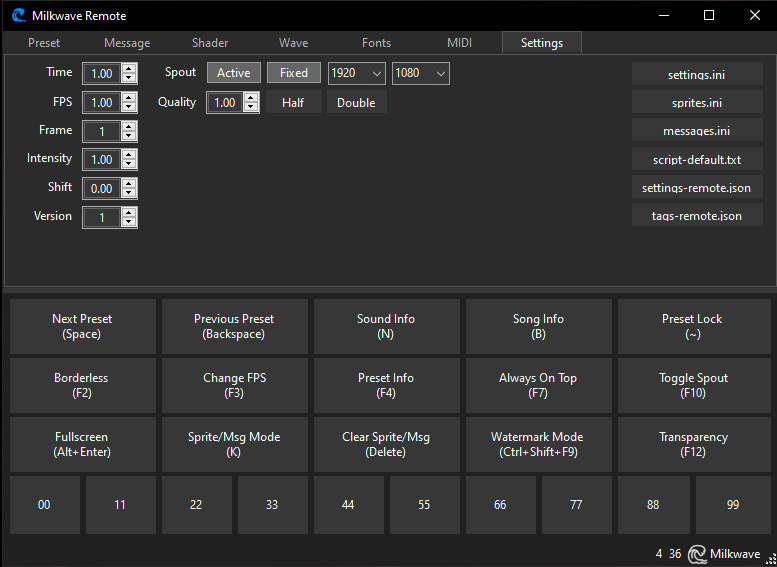Click the Milkwave Remote title bar app icon
Image resolution: width=777 pixels, height=567 pixels.
pyautogui.click(x=18, y=16)
